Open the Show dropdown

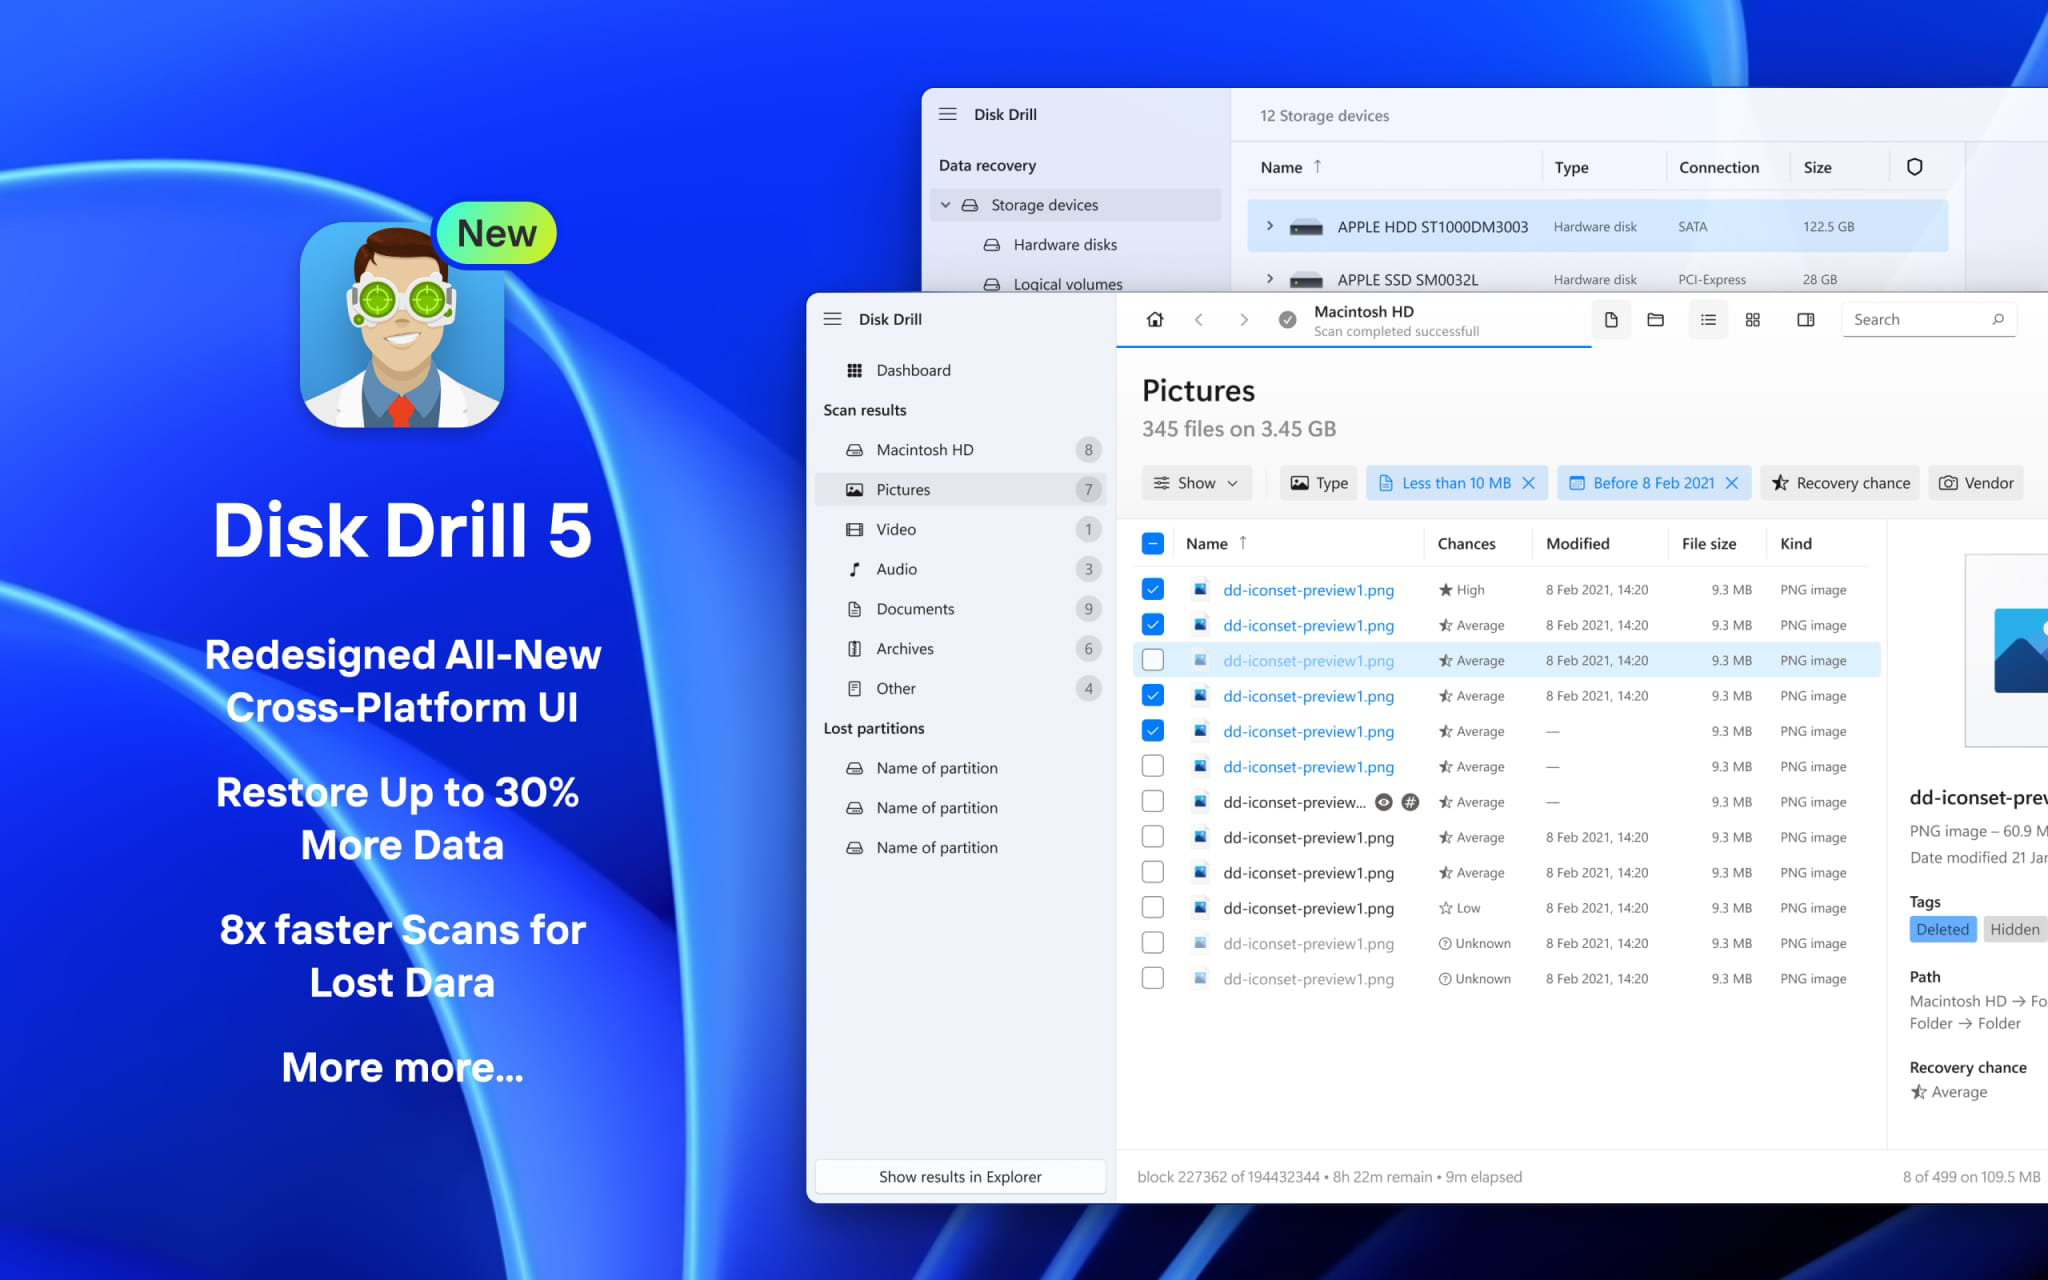tap(1196, 483)
